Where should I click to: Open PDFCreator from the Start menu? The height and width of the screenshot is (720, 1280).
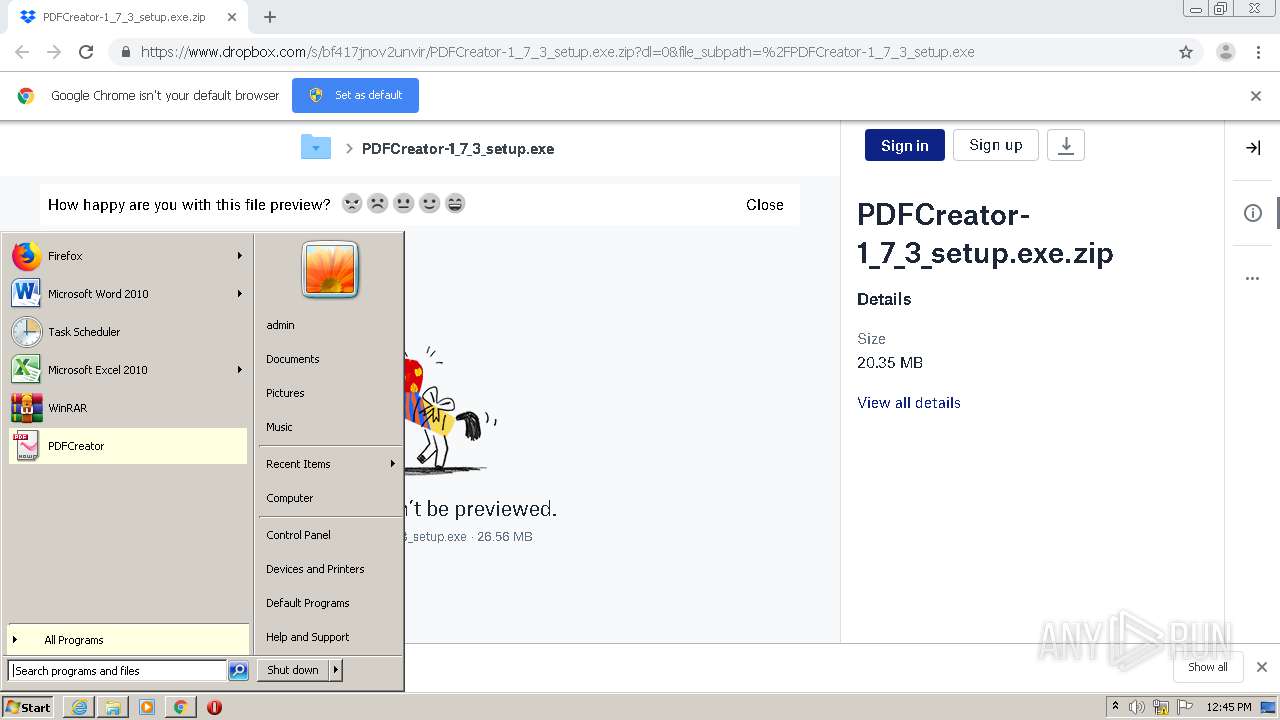128,446
